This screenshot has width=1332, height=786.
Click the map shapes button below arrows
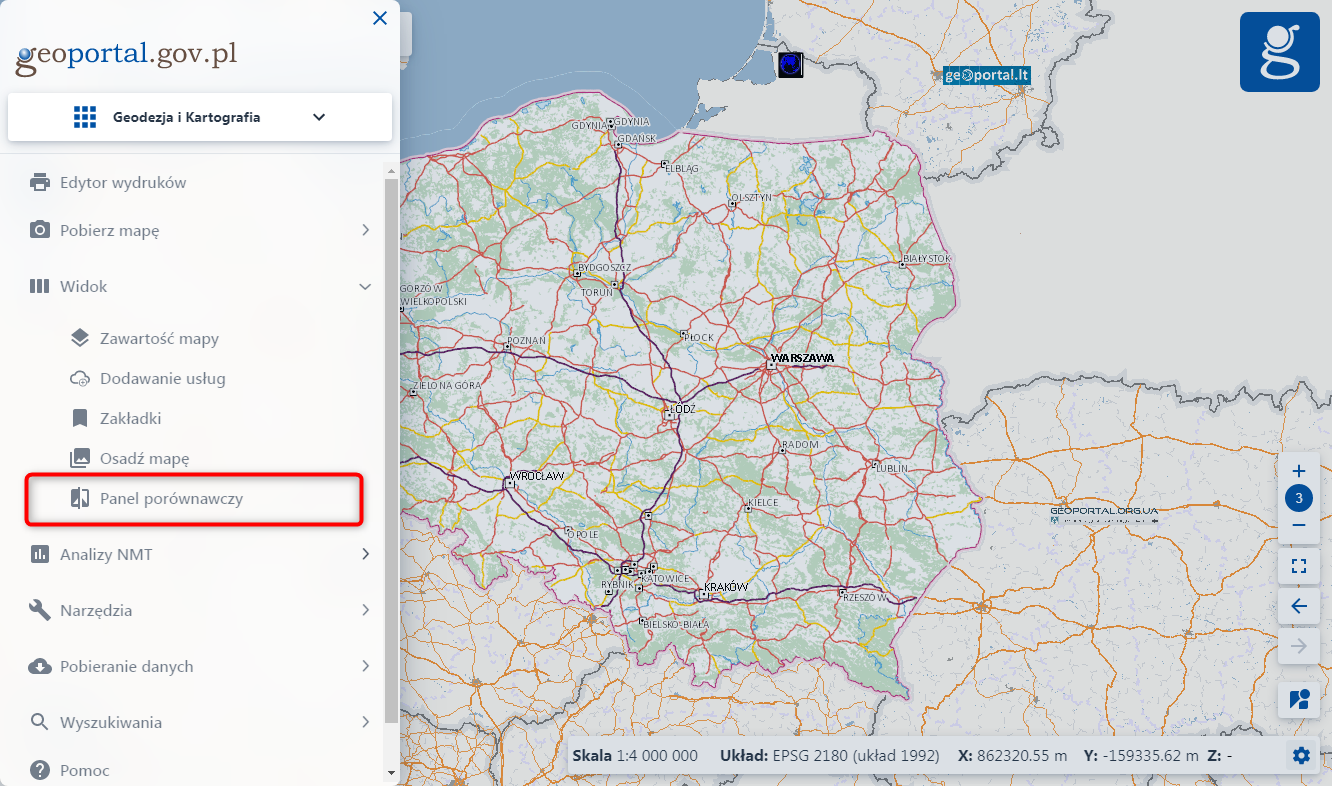[1299, 700]
